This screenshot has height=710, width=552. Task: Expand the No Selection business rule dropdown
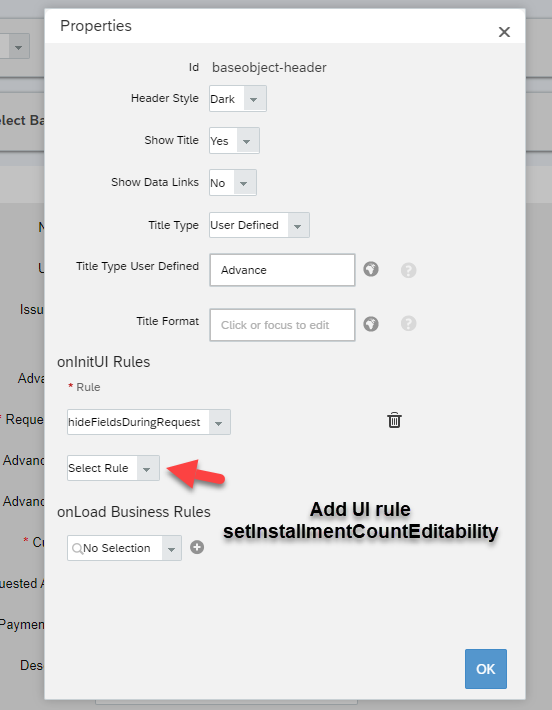click(125, 548)
